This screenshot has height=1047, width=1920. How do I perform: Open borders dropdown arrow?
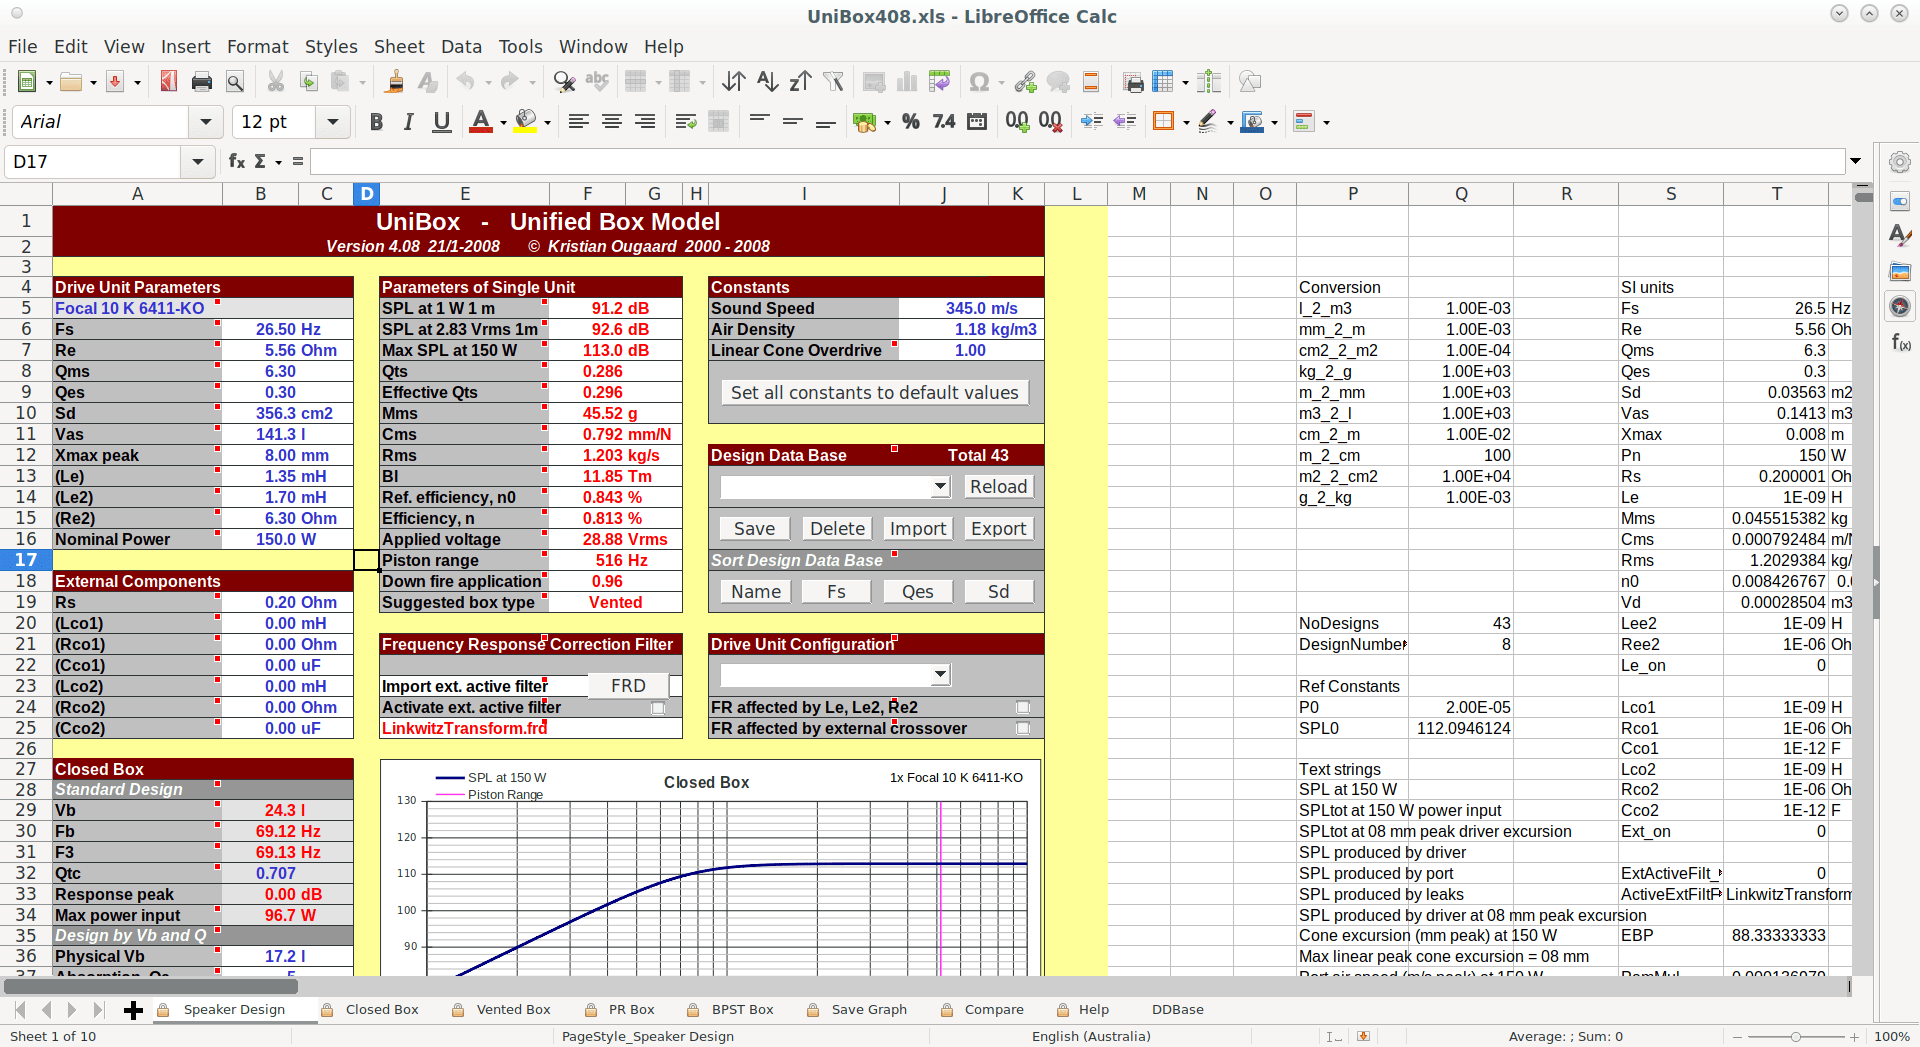[x=1186, y=123]
